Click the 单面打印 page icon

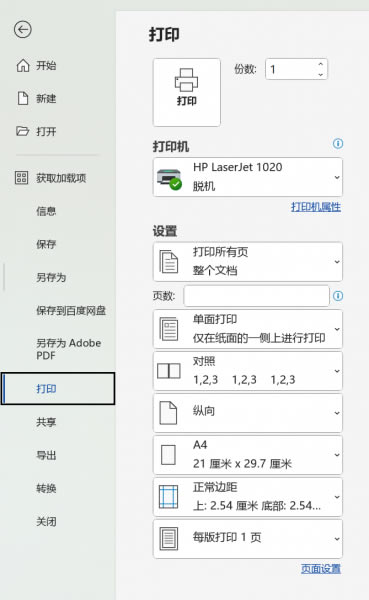click(168, 329)
